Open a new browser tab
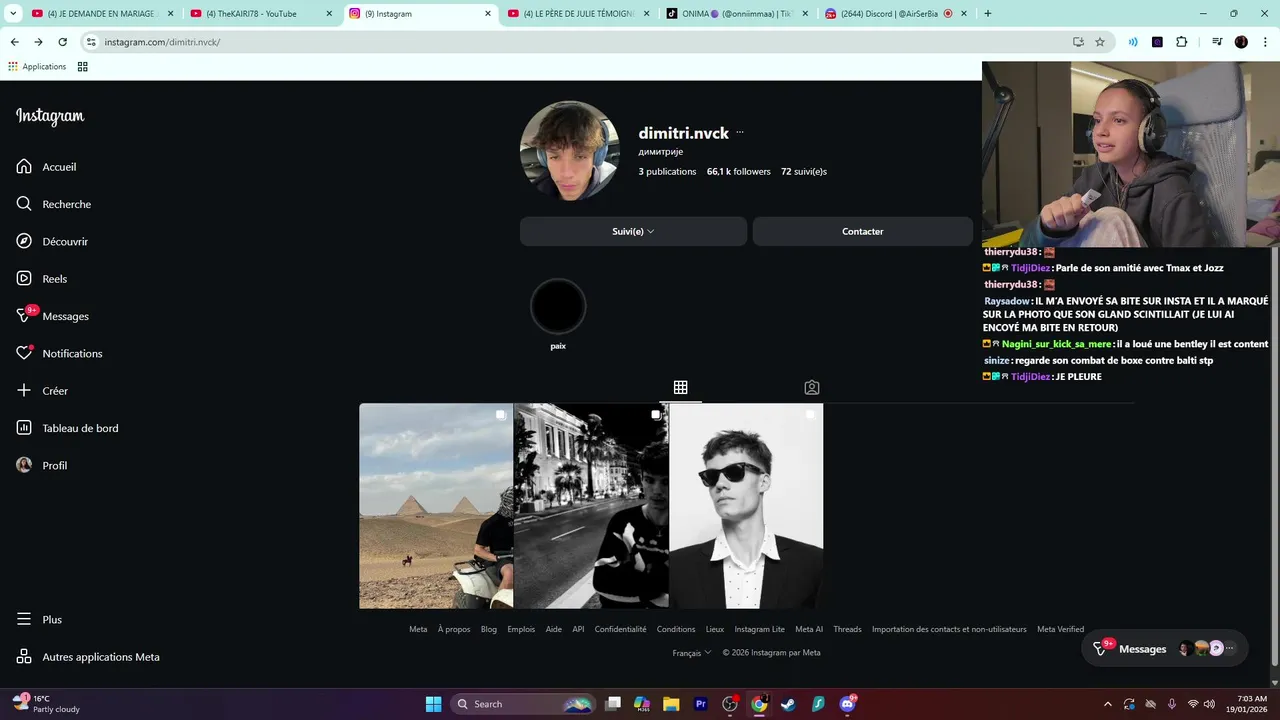This screenshot has width=1280, height=720. [988, 14]
